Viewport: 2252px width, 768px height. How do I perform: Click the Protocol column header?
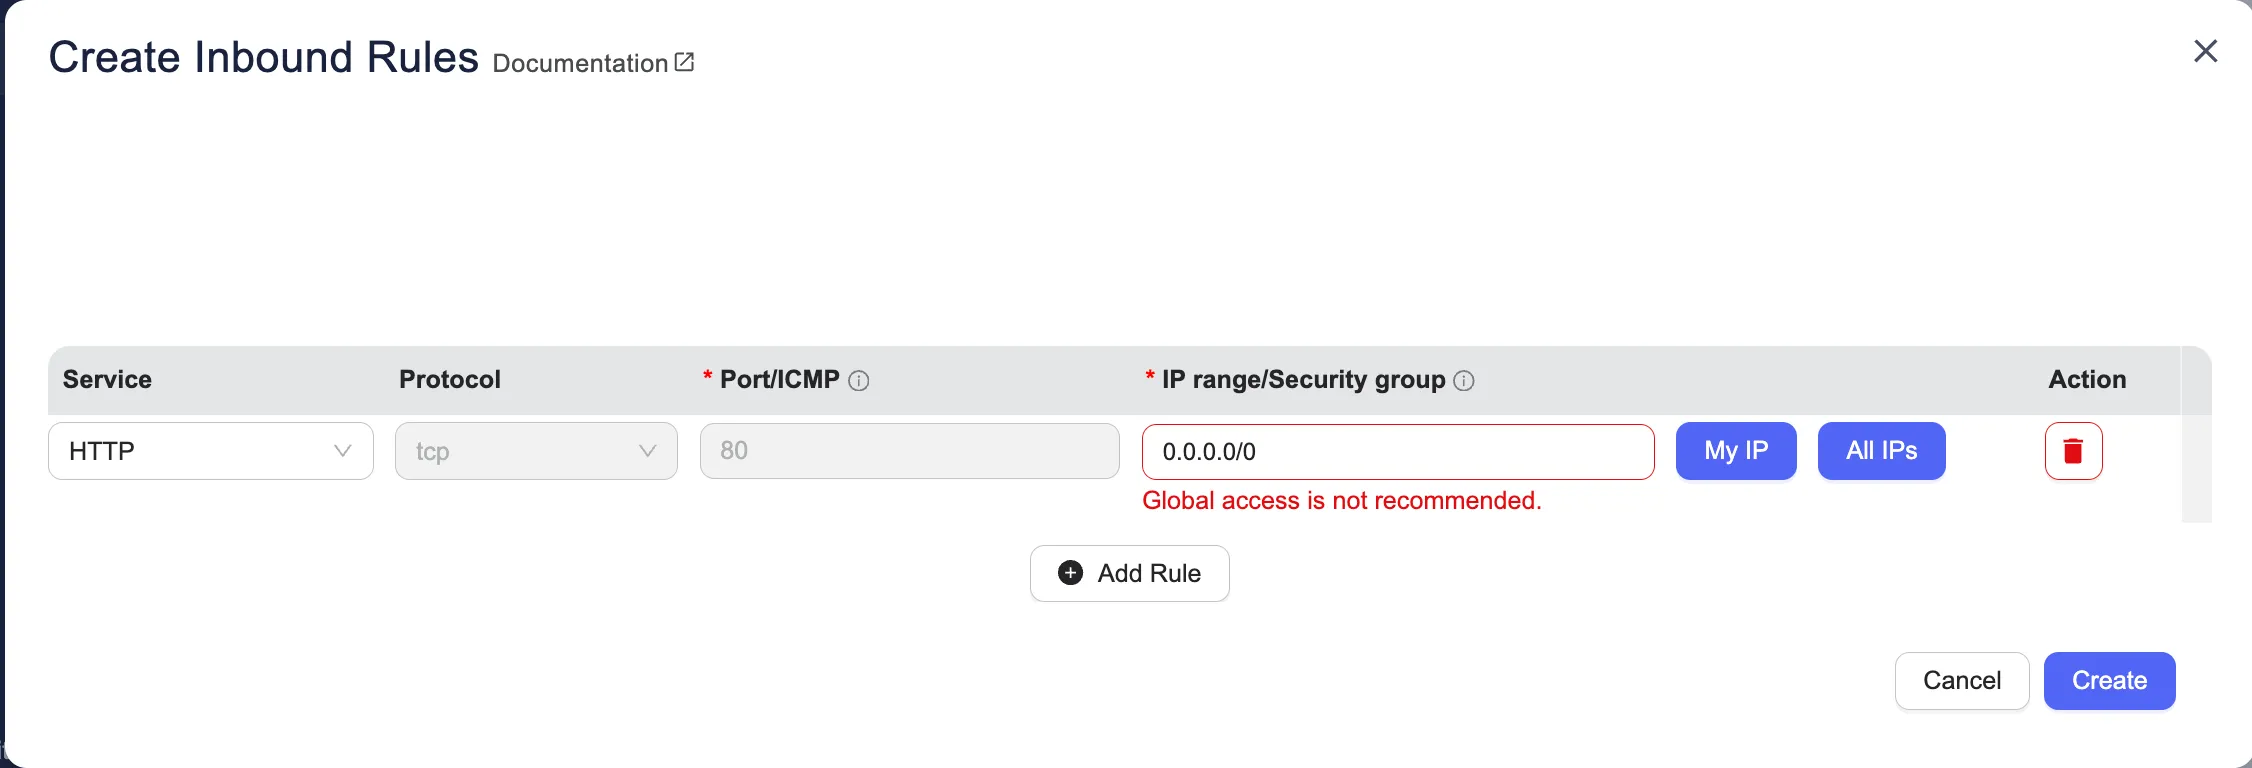(450, 380)
